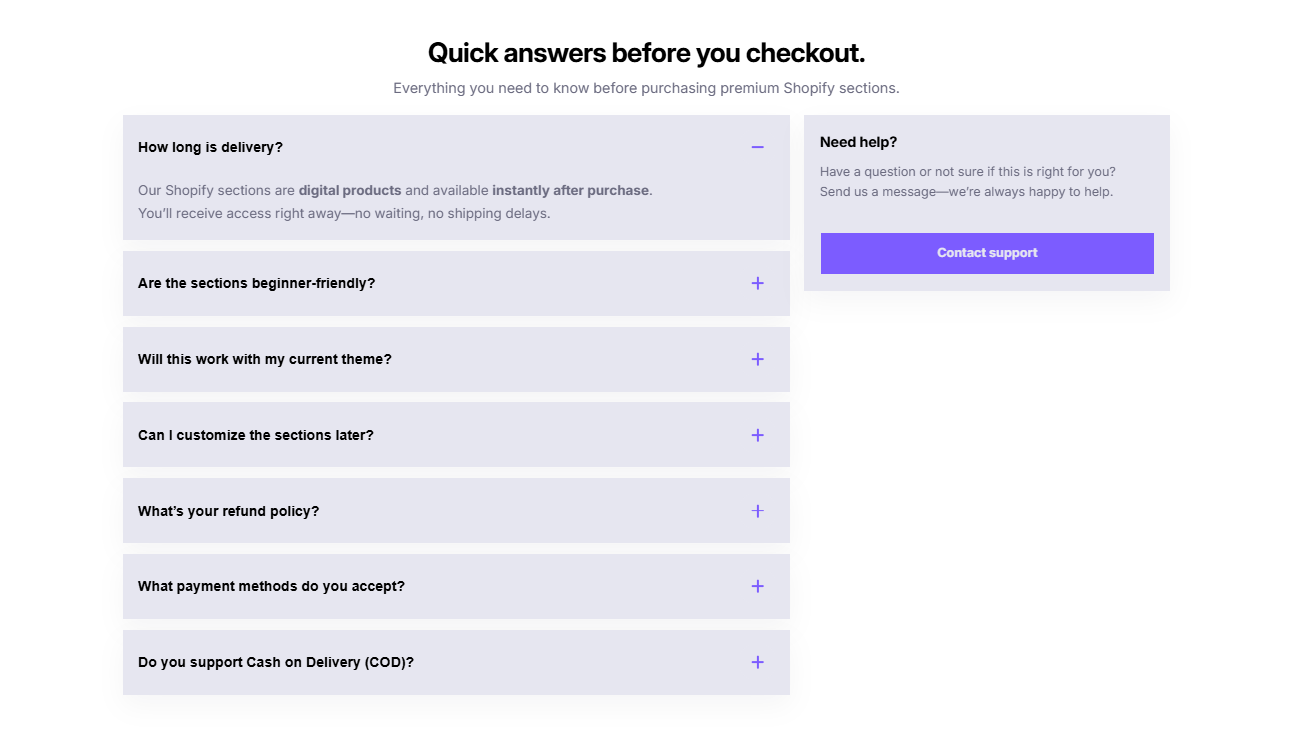1300x731 pixels.
Task: Click the plus icon on the theme compatibility row
Action: [x=757, y=359]
